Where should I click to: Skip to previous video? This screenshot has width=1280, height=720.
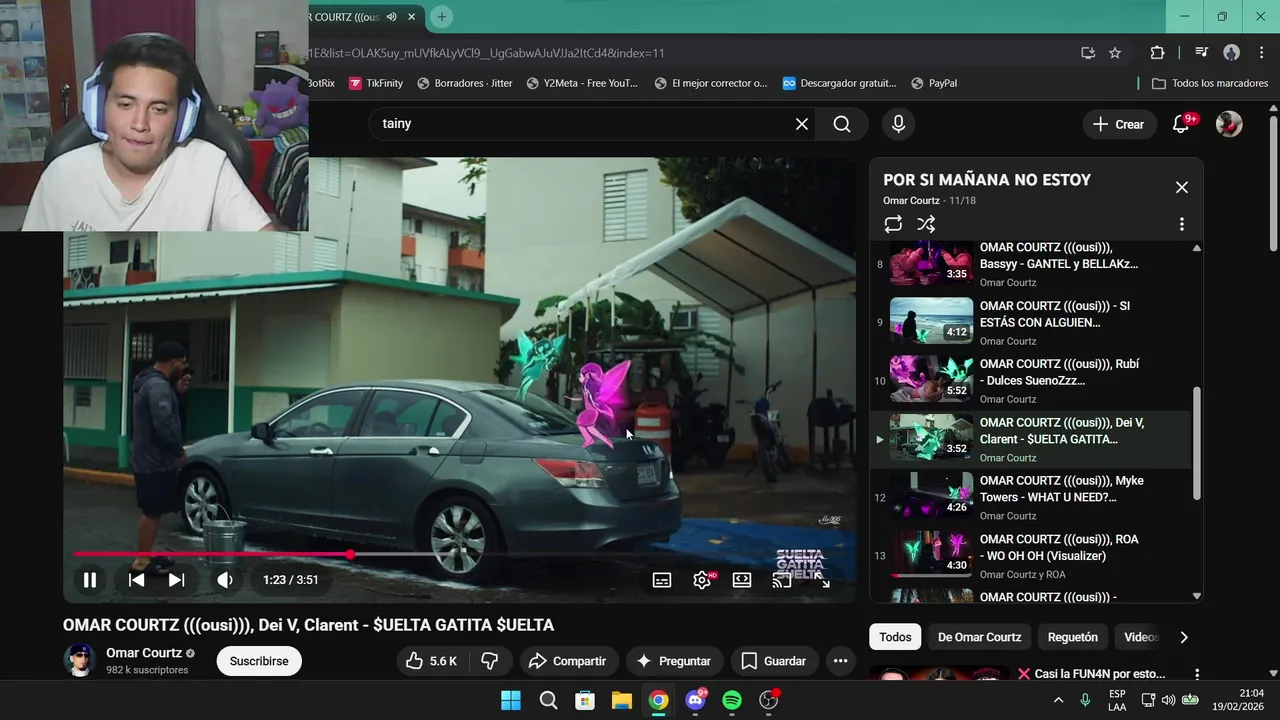[136, 580]
